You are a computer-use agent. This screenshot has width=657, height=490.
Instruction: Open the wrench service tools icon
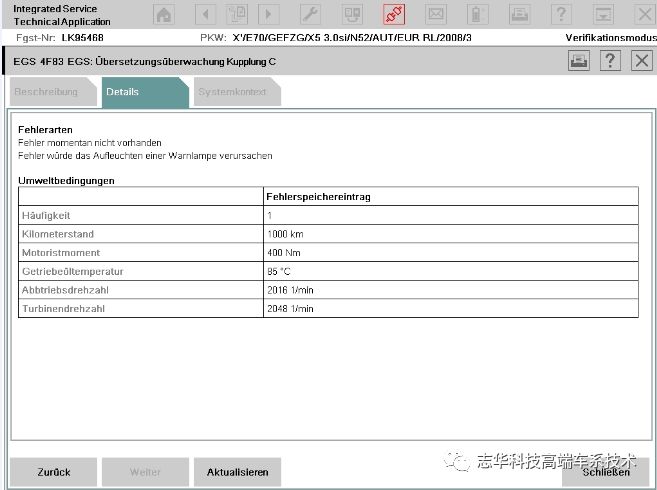[x=310, y=14]
